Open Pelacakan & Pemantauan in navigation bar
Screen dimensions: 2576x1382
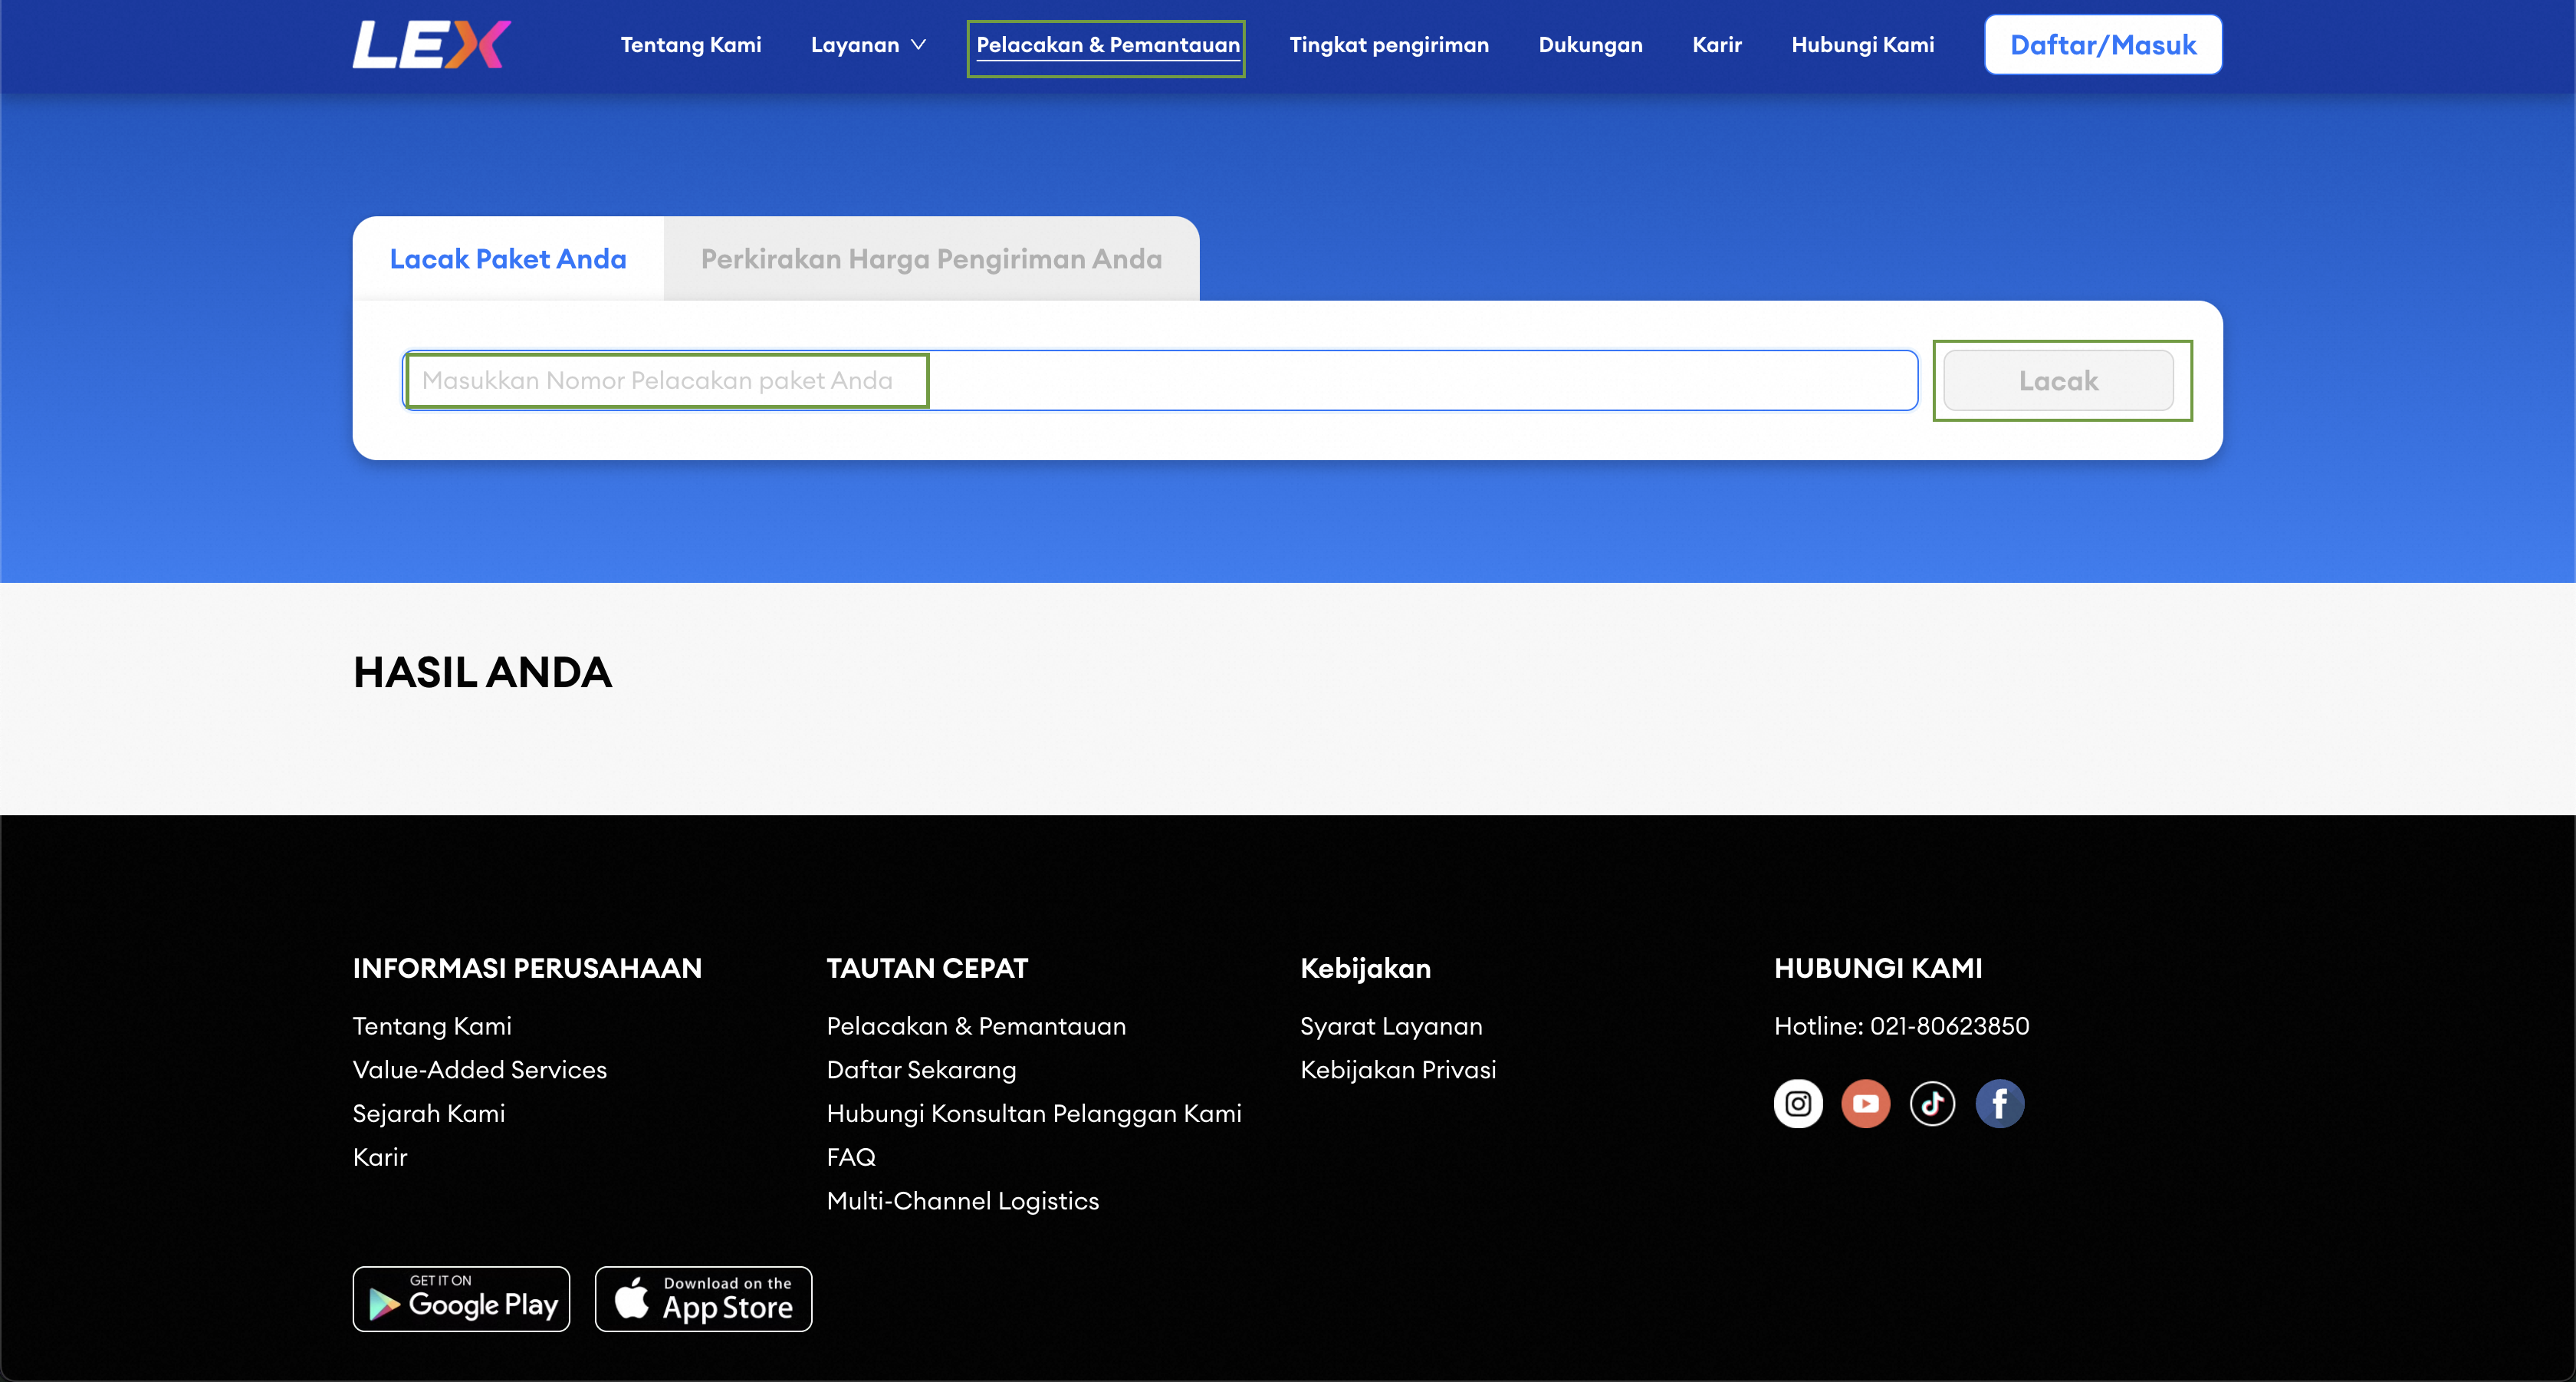tap(1107, 45)
